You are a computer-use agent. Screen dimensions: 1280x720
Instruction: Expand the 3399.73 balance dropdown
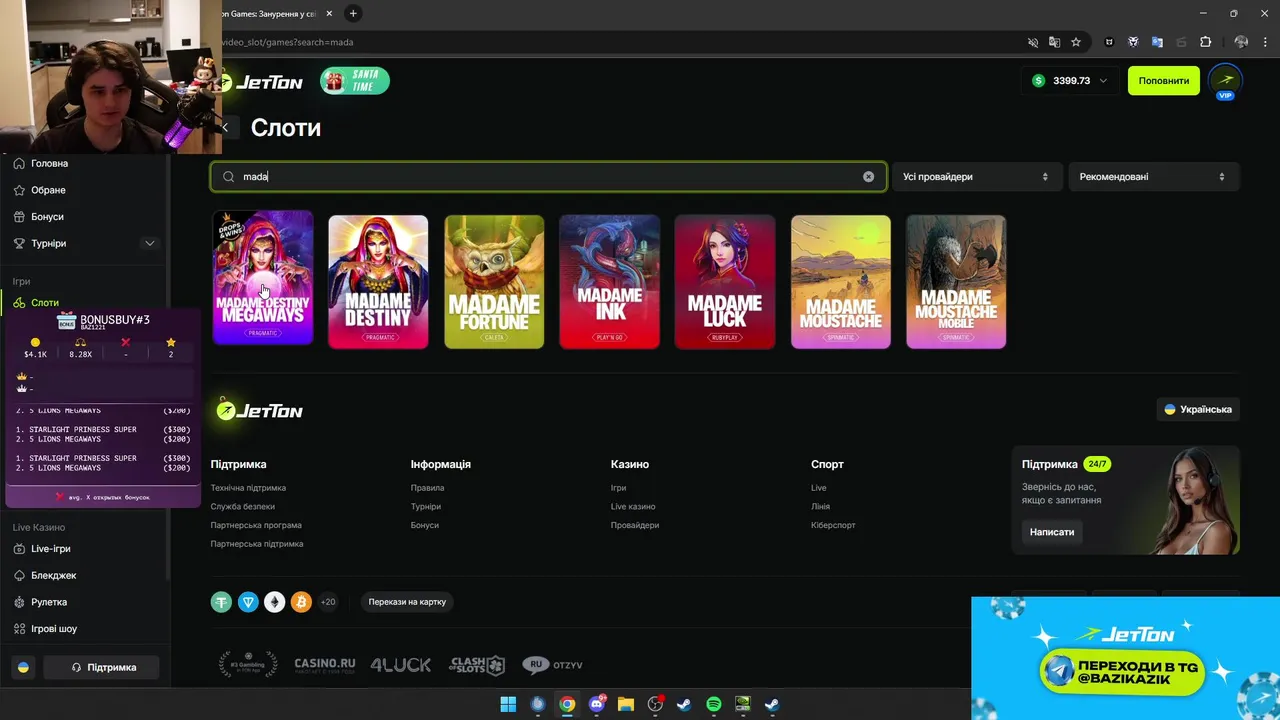pos(1072,81)
